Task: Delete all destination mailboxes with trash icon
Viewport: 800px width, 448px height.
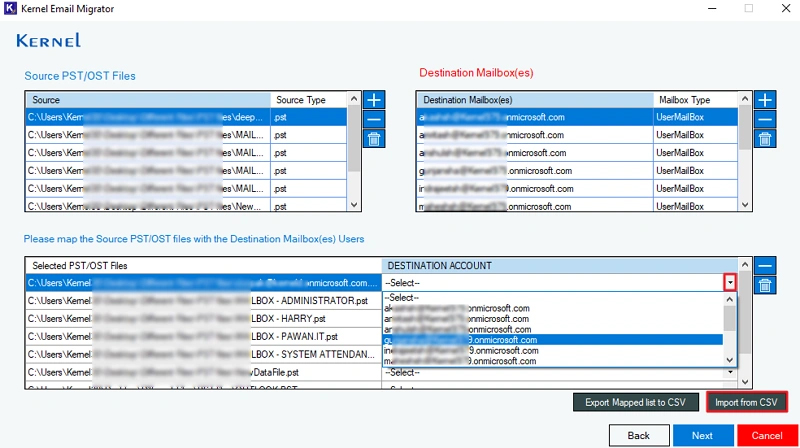Action: (x=765, y=139)
